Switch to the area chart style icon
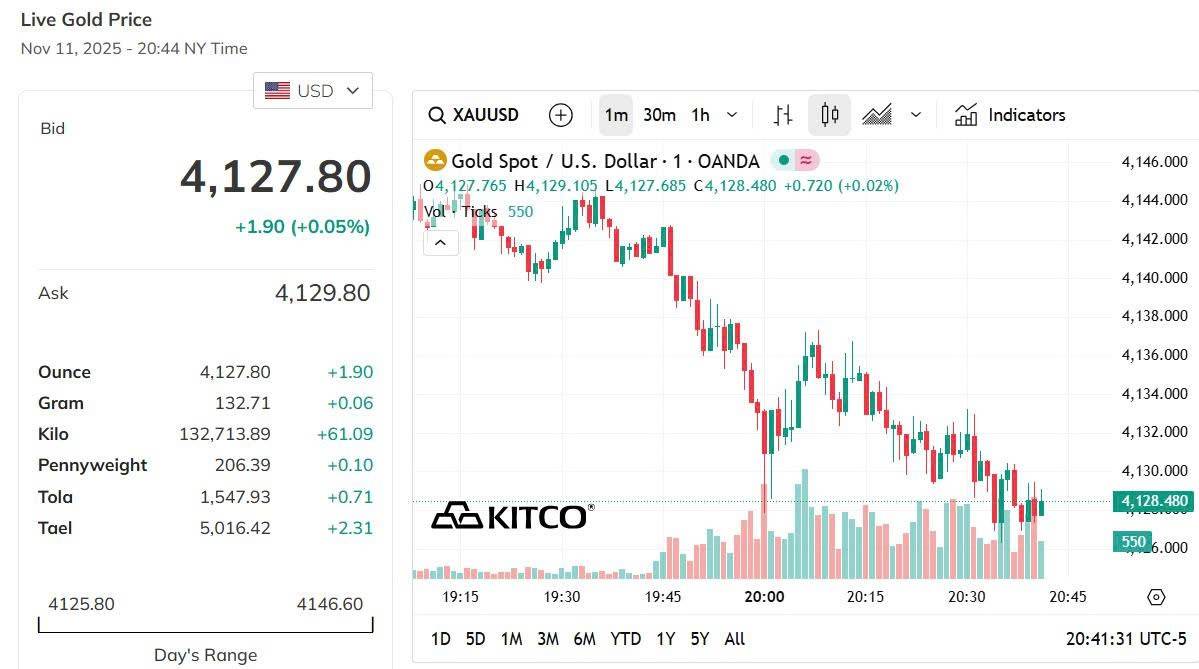 coord(876,115)
